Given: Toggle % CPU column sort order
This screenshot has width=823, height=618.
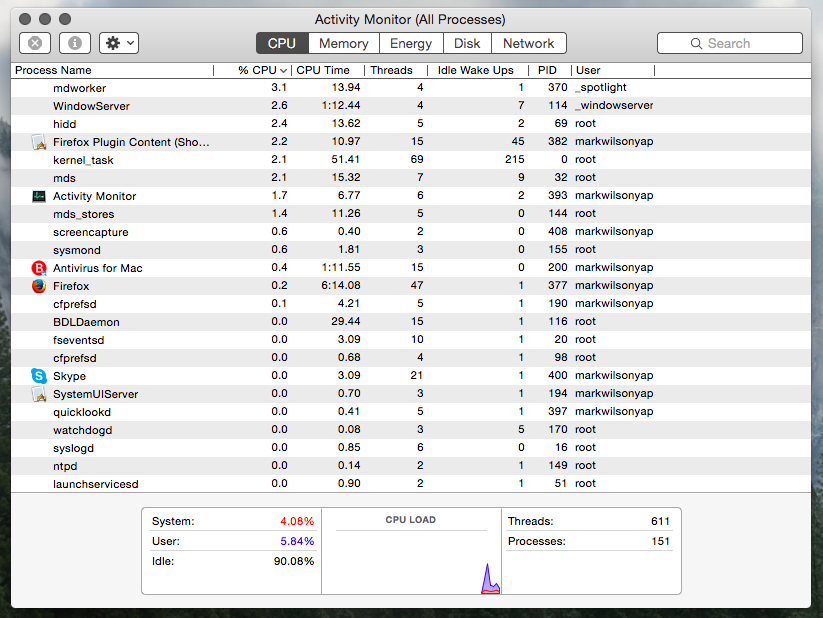Looking at the screenshot, I should tap(253, 70).
